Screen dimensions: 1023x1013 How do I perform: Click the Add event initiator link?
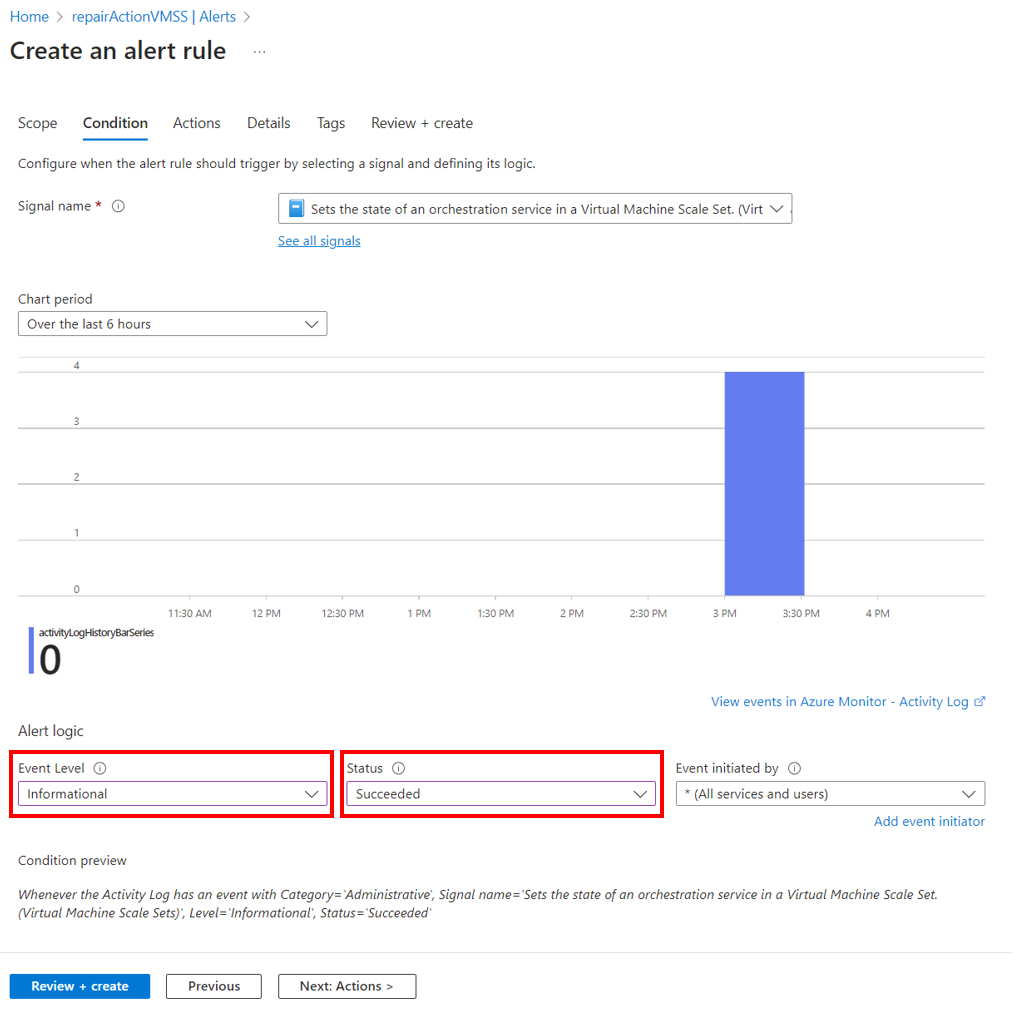[929, 821]
